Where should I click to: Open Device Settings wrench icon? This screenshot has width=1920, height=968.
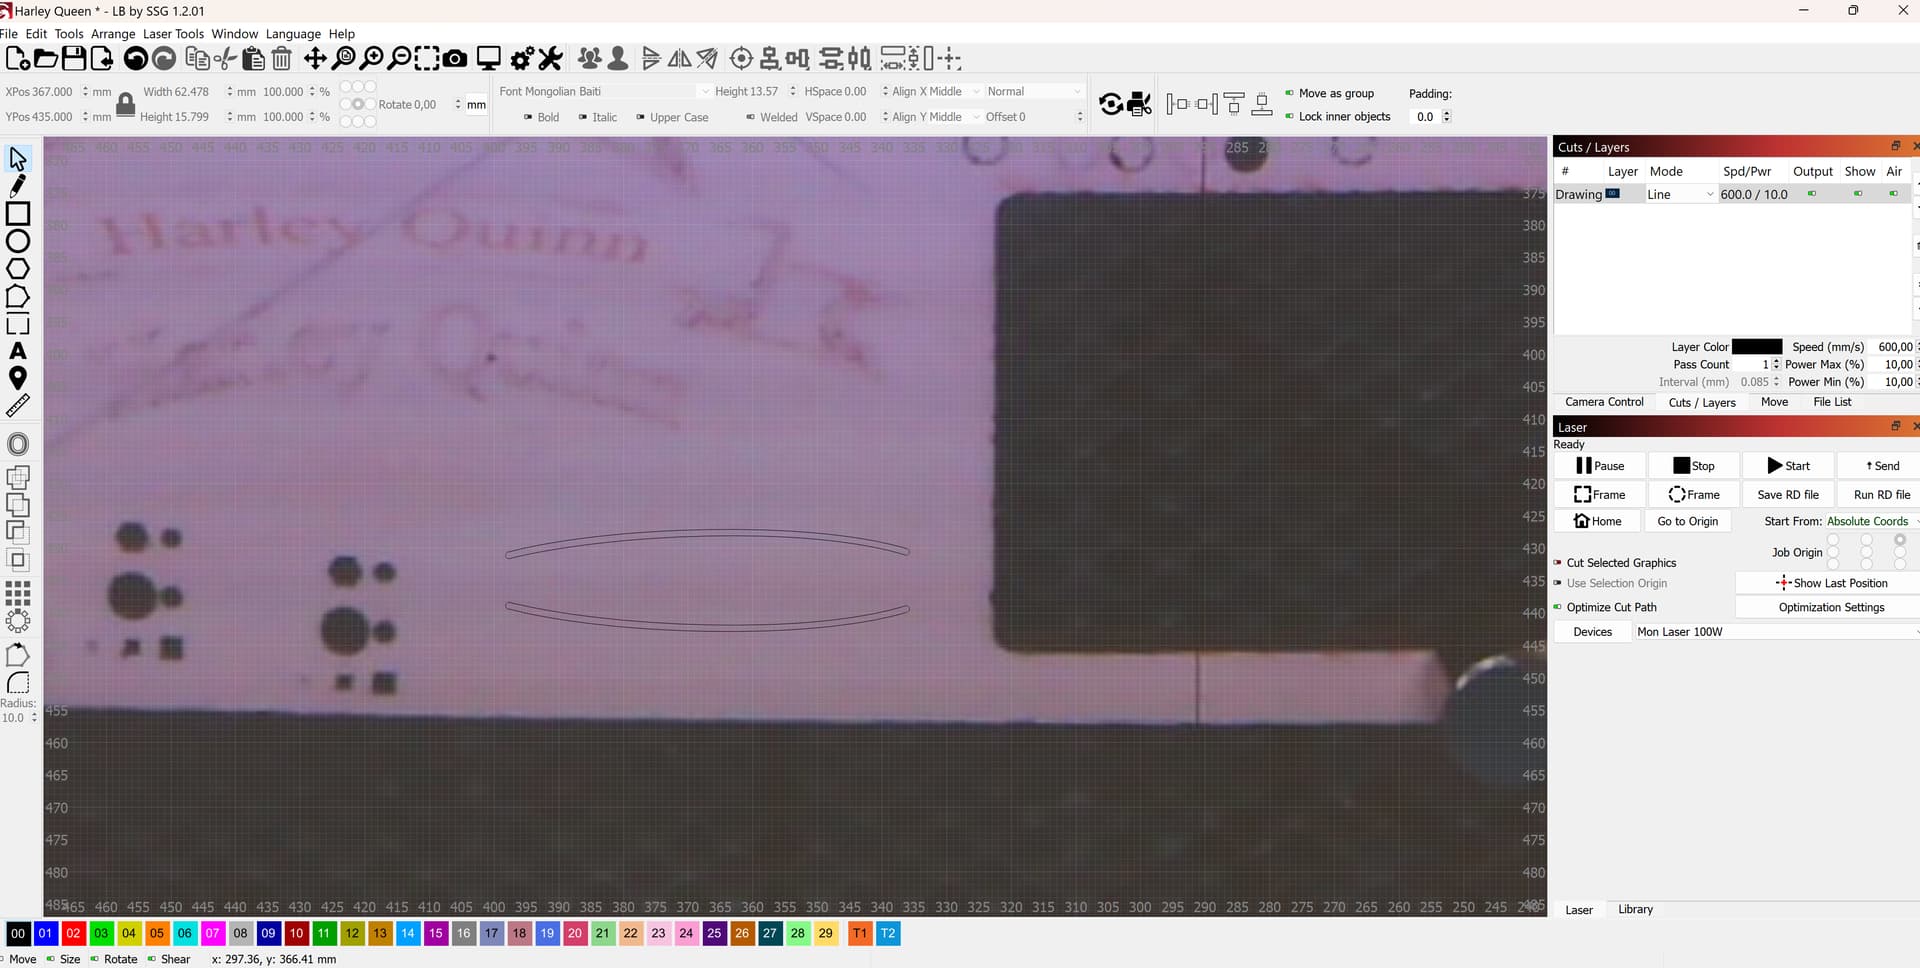[x=550, y=59]
